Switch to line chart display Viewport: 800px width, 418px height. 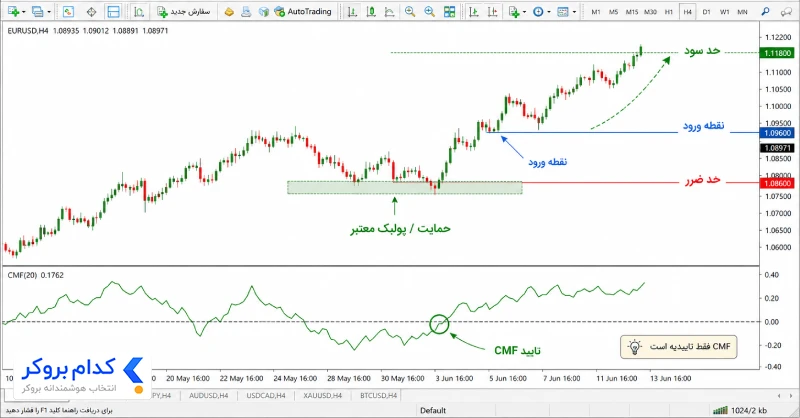[x=389, y=11]
